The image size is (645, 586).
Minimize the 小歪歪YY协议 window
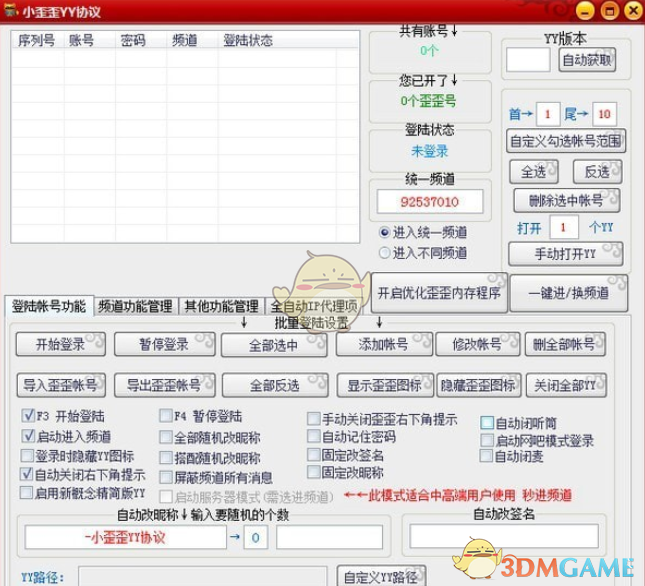[585, 11]
